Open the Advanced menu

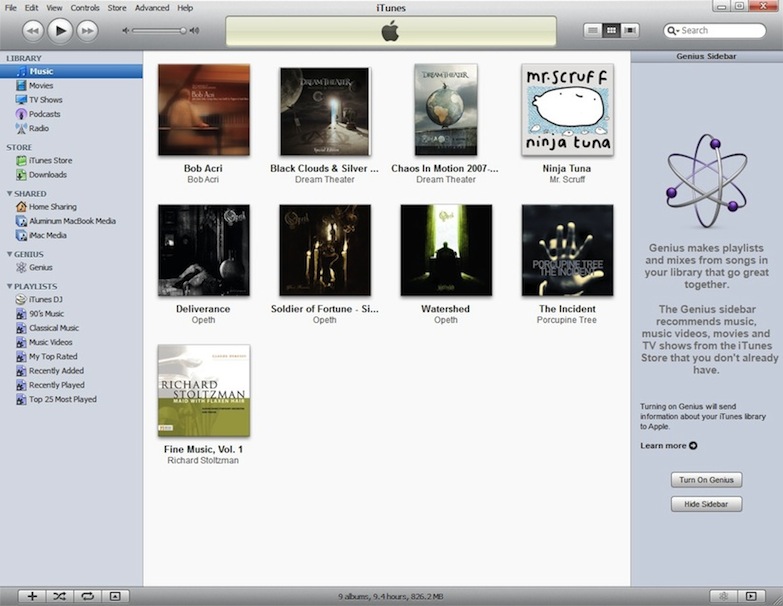152,7
